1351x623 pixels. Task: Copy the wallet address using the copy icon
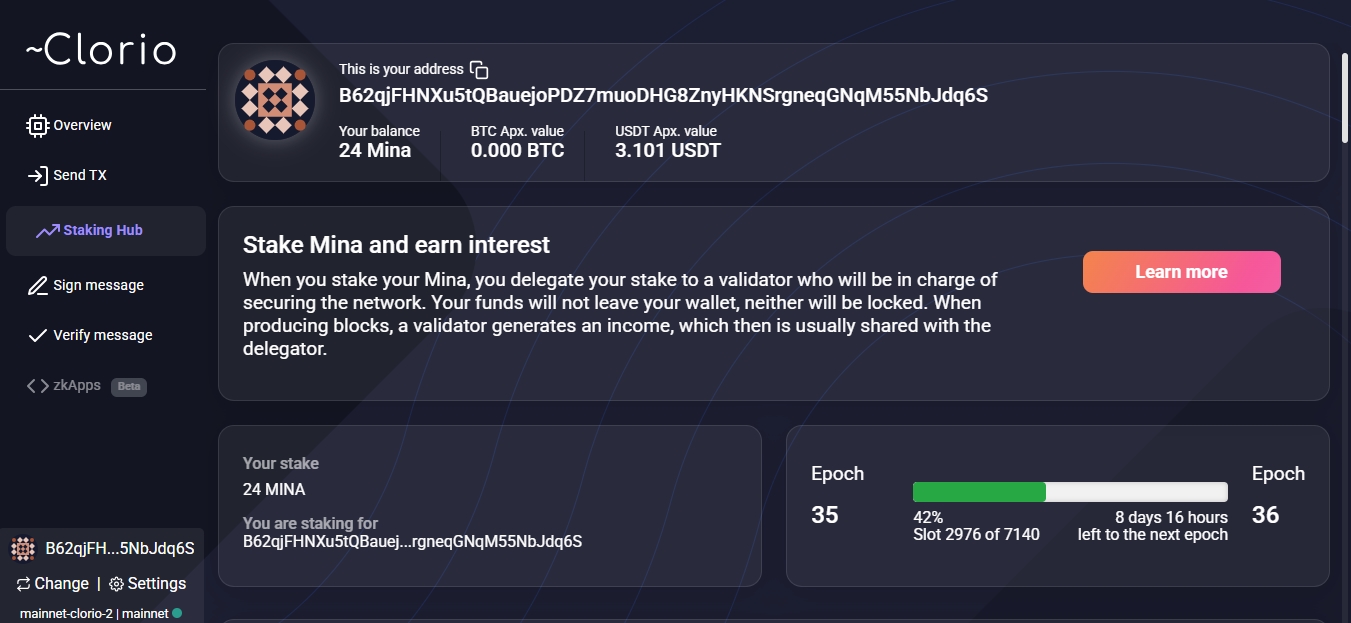click(479, 69)
